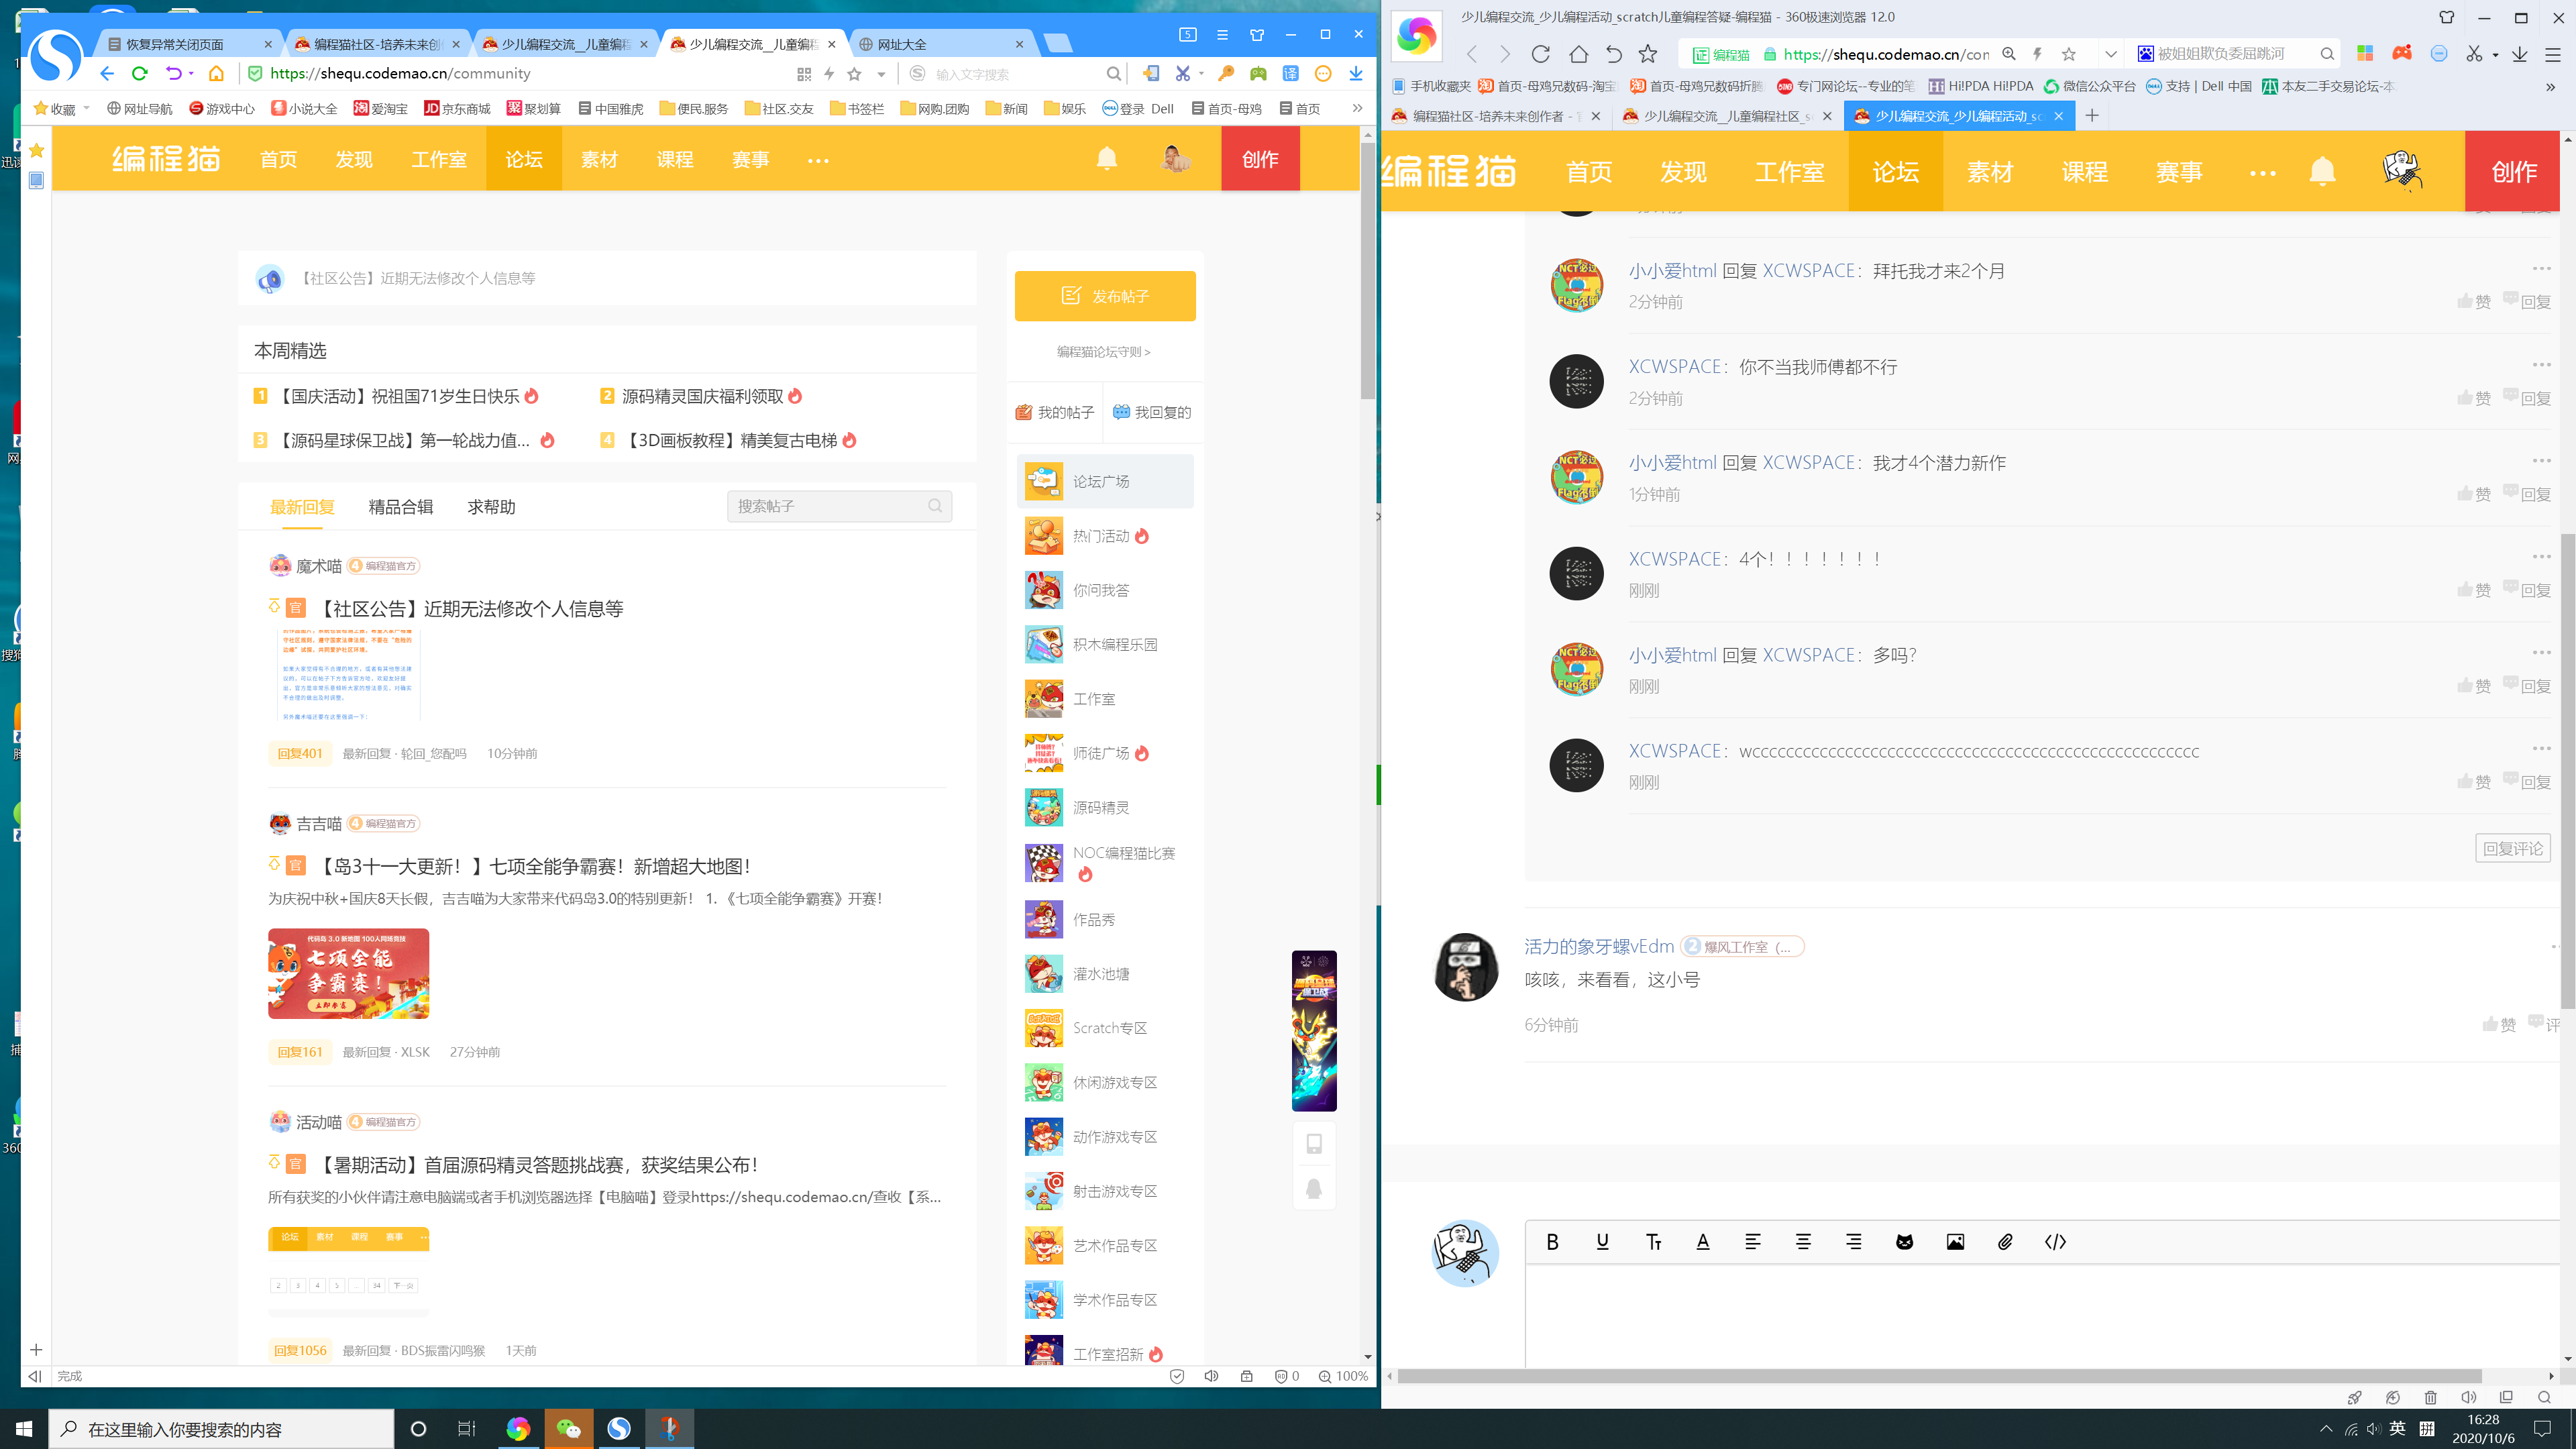The height and width of the screenshot is (1449, 2576).
Task: Open 我的帖子 link
Action: 1055,412
